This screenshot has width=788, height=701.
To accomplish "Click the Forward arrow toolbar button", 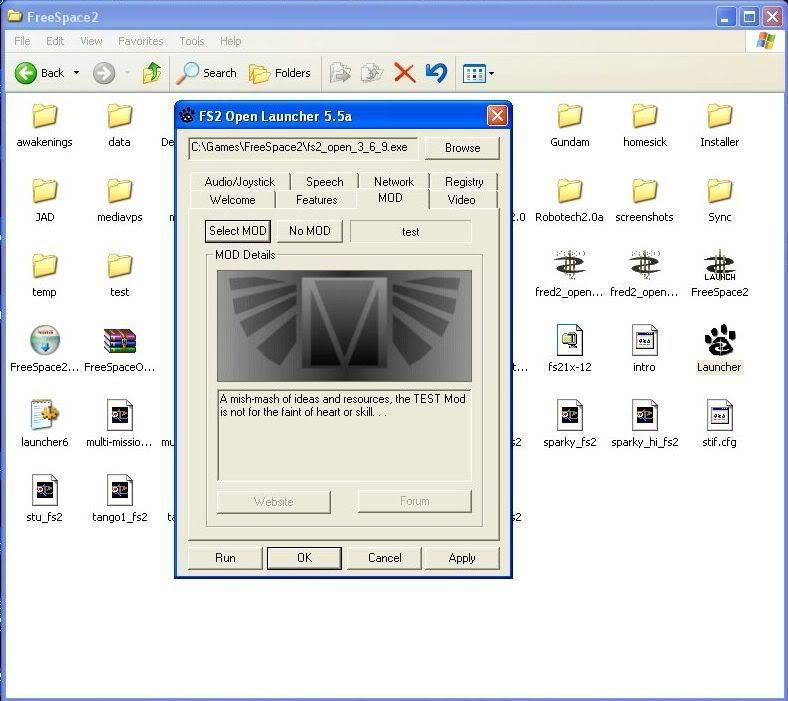I will click(x=104, y=73).
